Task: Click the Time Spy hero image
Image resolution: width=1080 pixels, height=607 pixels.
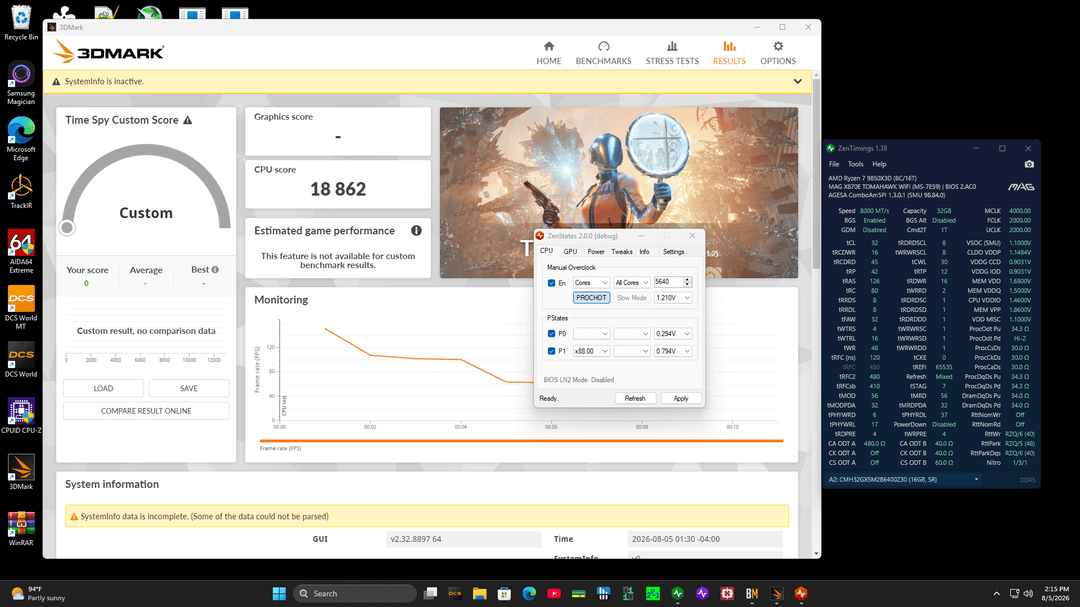Action: tap(619, 192)
